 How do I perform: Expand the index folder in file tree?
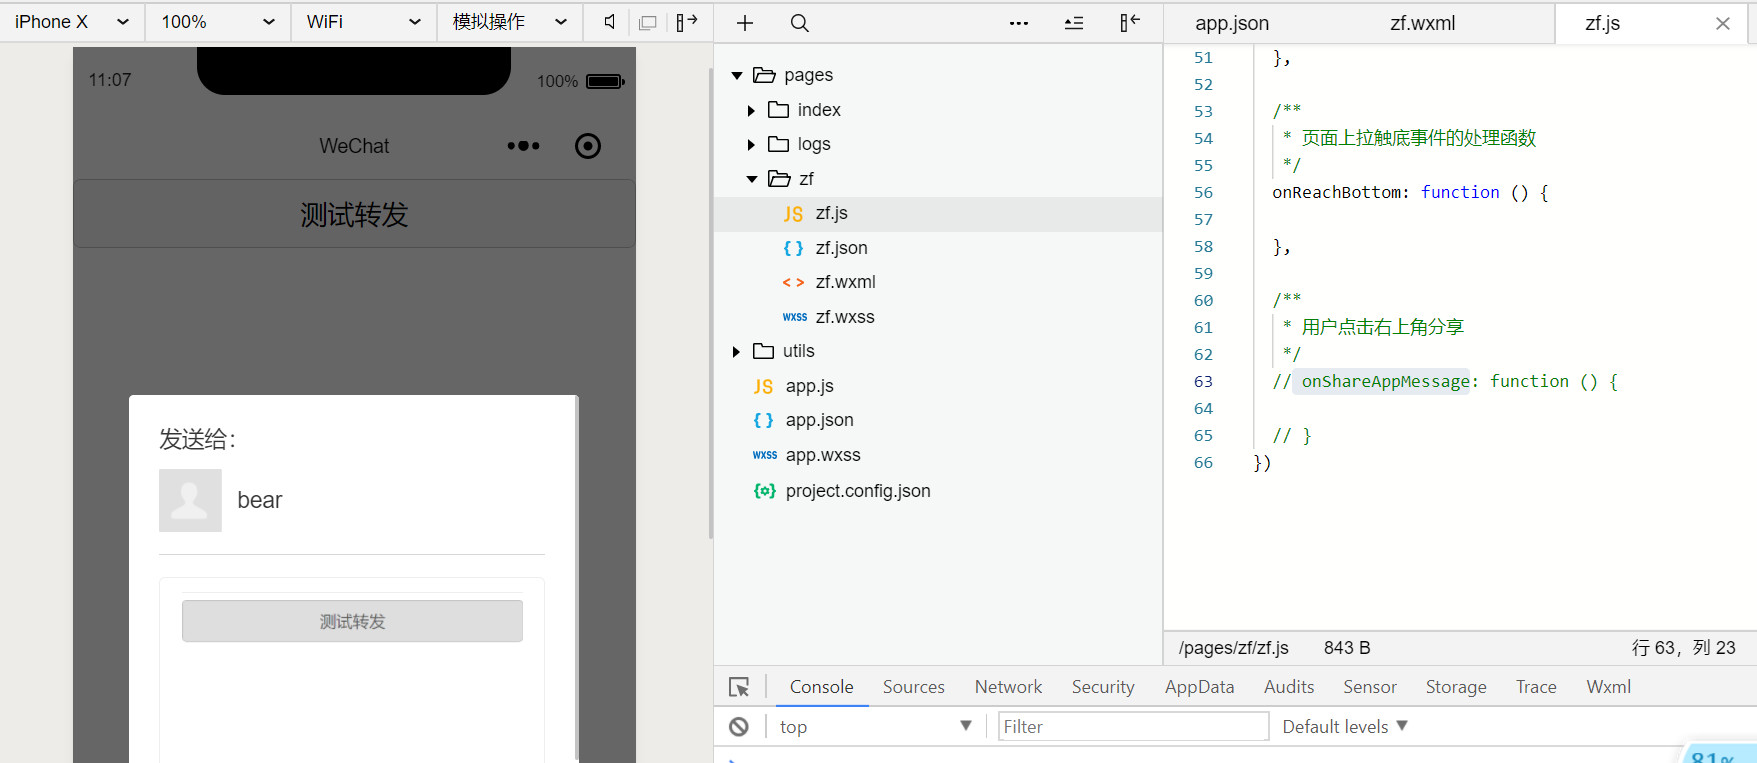pos(751,111)
